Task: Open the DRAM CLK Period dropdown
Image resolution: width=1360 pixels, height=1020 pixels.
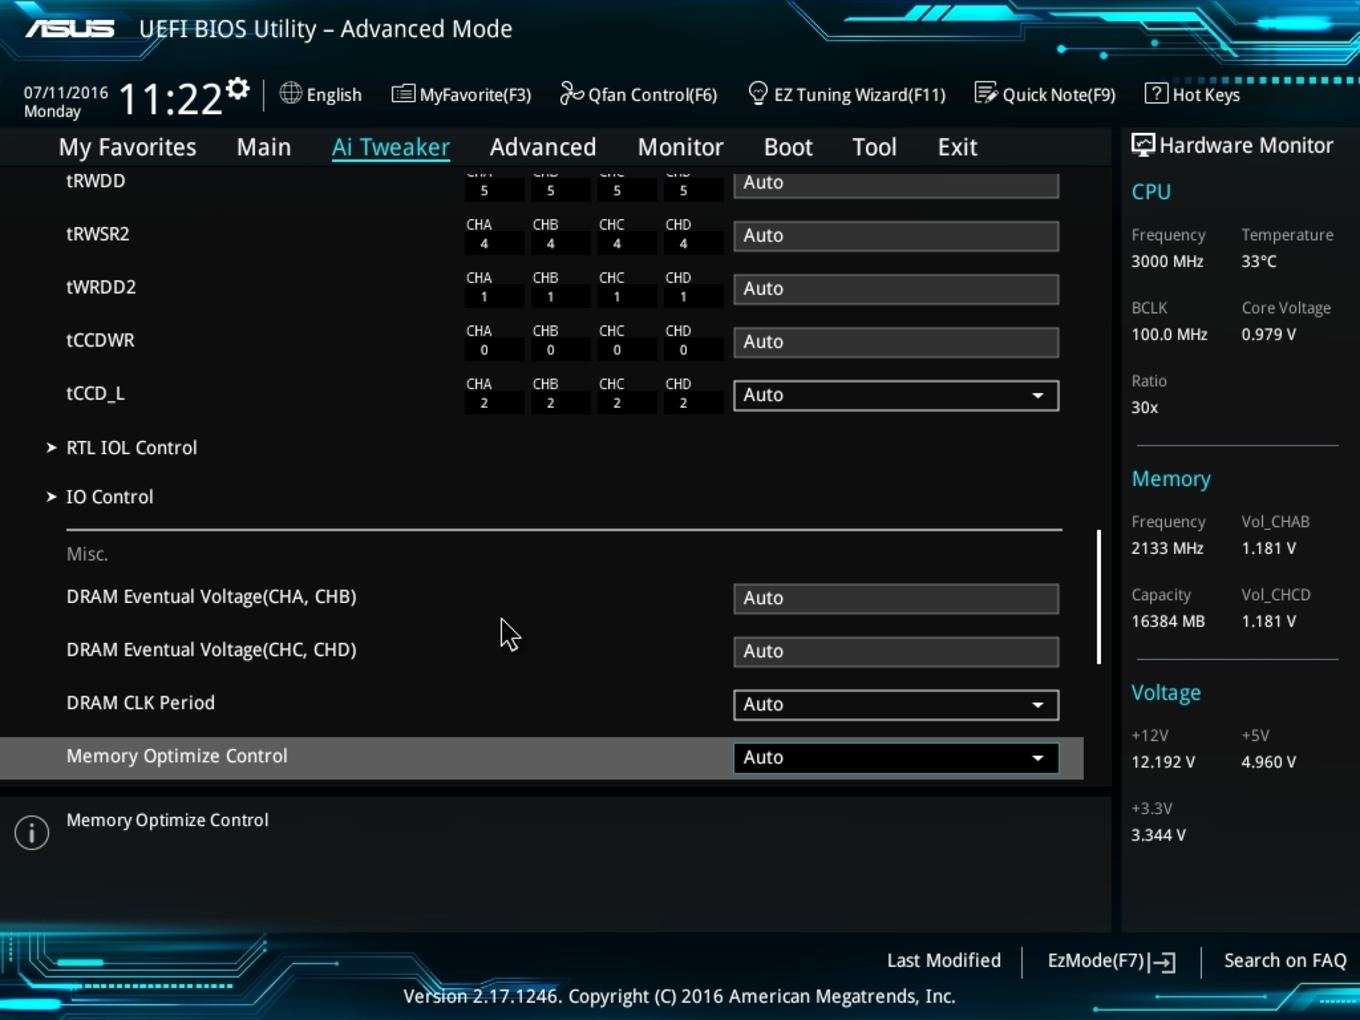Action: 896,704
